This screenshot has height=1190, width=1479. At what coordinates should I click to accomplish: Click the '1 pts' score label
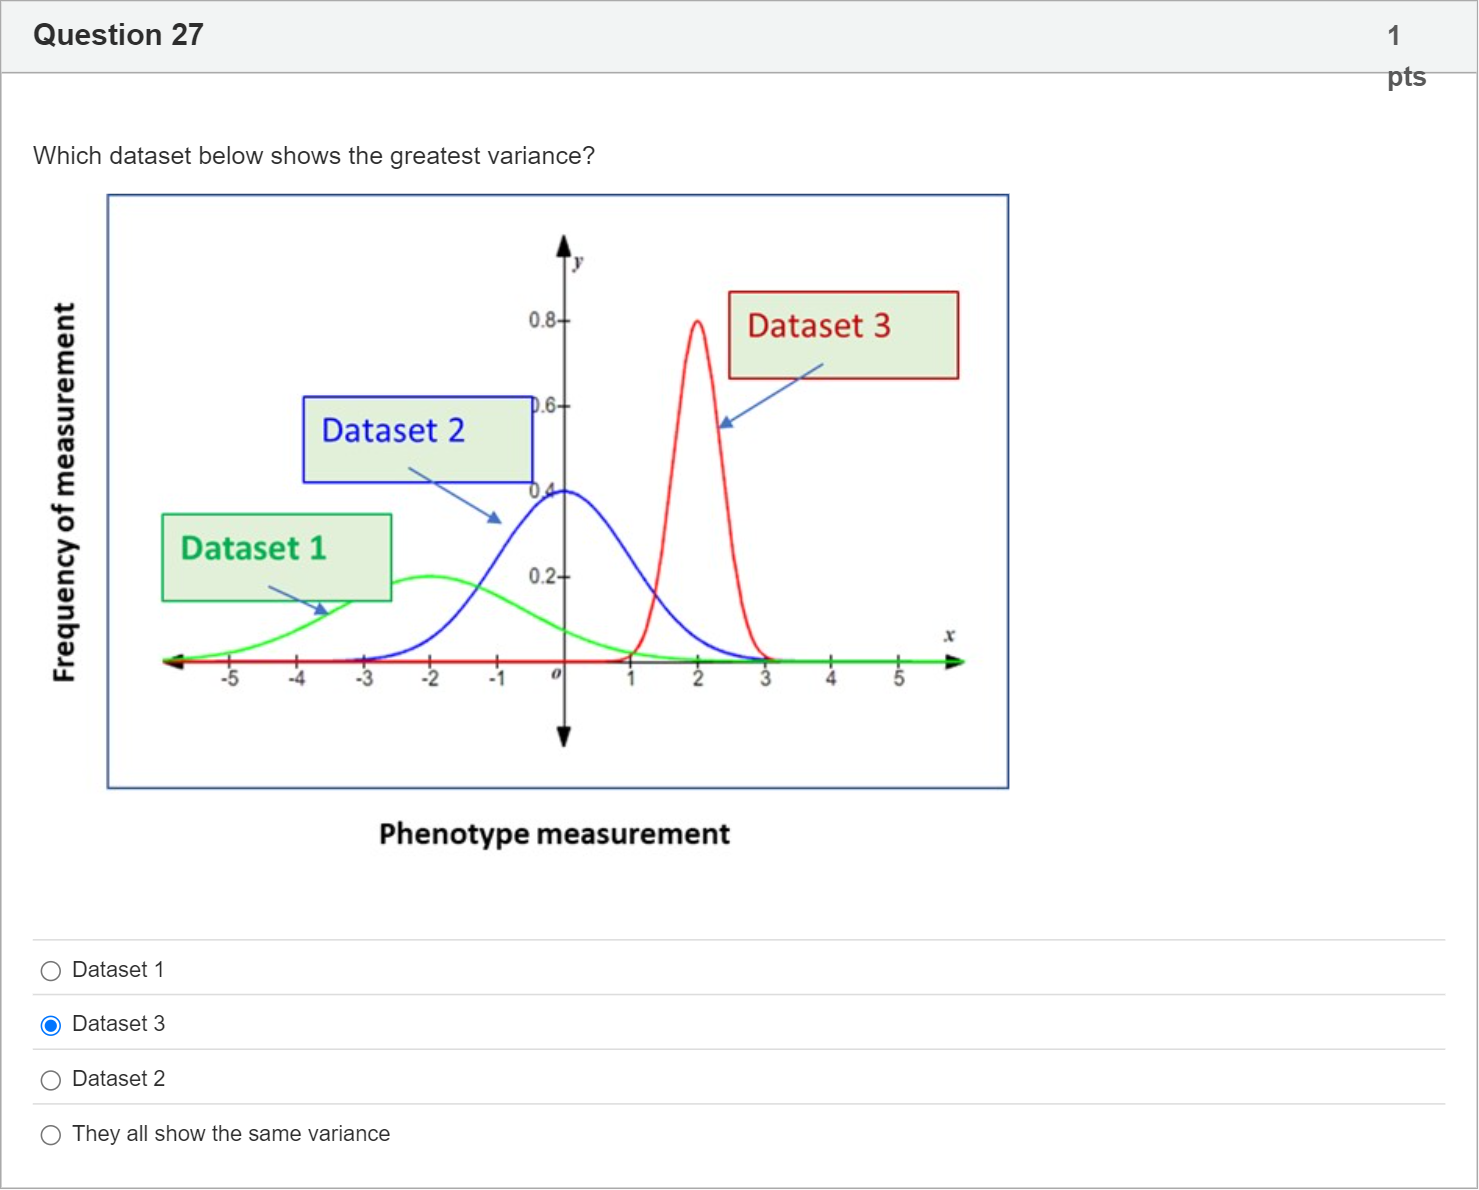click(1404, 56)
